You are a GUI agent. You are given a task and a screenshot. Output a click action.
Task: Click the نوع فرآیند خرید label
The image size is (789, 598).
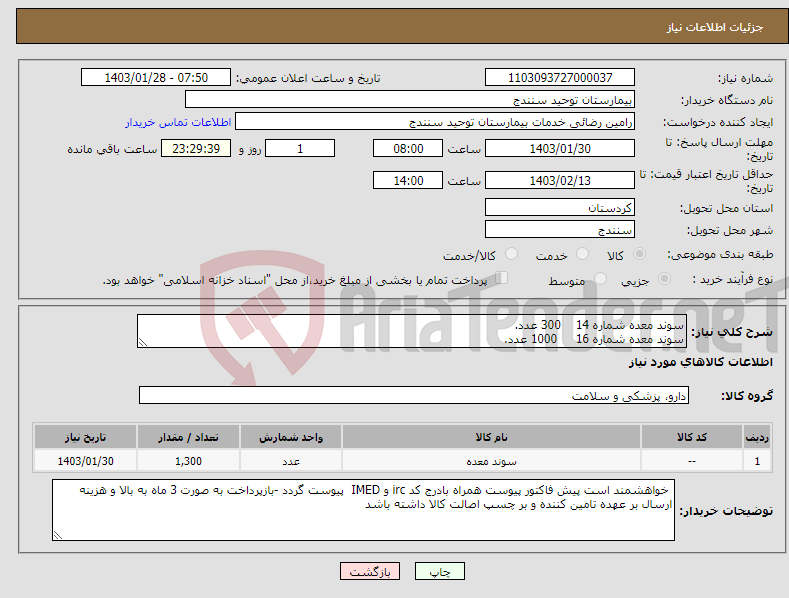pyautogui.click(x=733, y=279)
